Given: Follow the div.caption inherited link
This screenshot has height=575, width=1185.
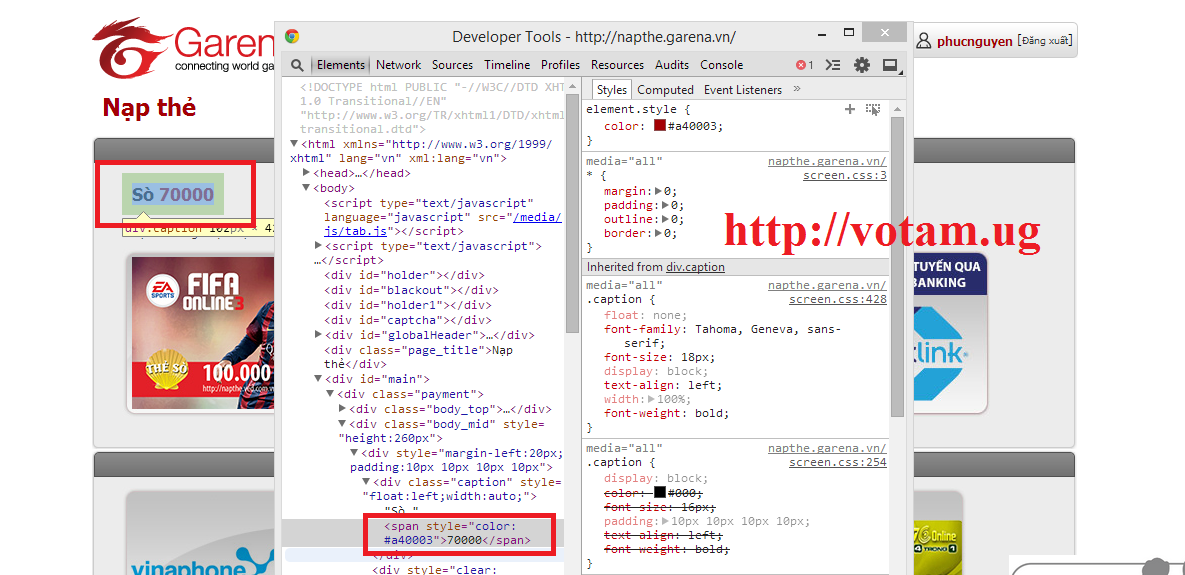Looking at the screenshot, I should 695,267.
